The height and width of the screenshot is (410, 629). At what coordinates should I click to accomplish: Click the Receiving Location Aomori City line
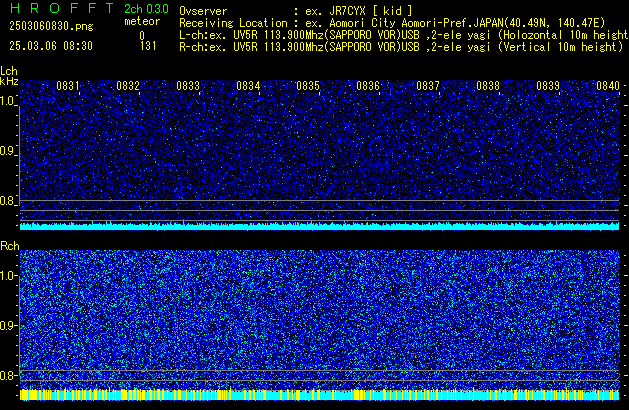[x=392, y=23]
